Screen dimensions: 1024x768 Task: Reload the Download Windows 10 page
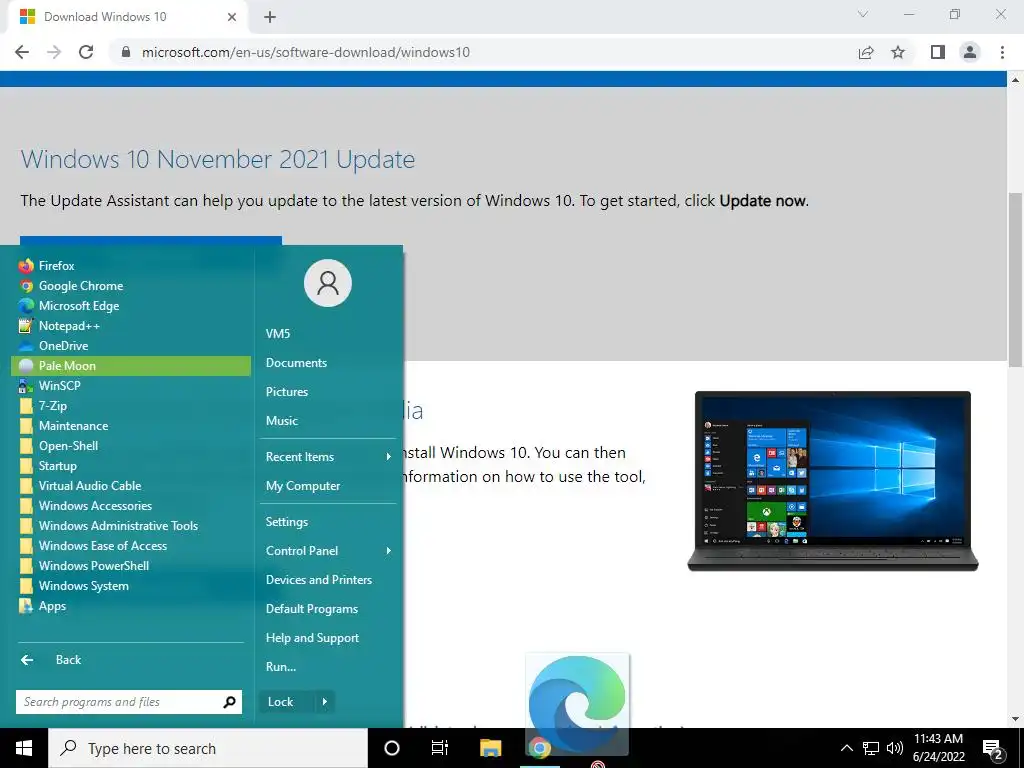[86, 52]
